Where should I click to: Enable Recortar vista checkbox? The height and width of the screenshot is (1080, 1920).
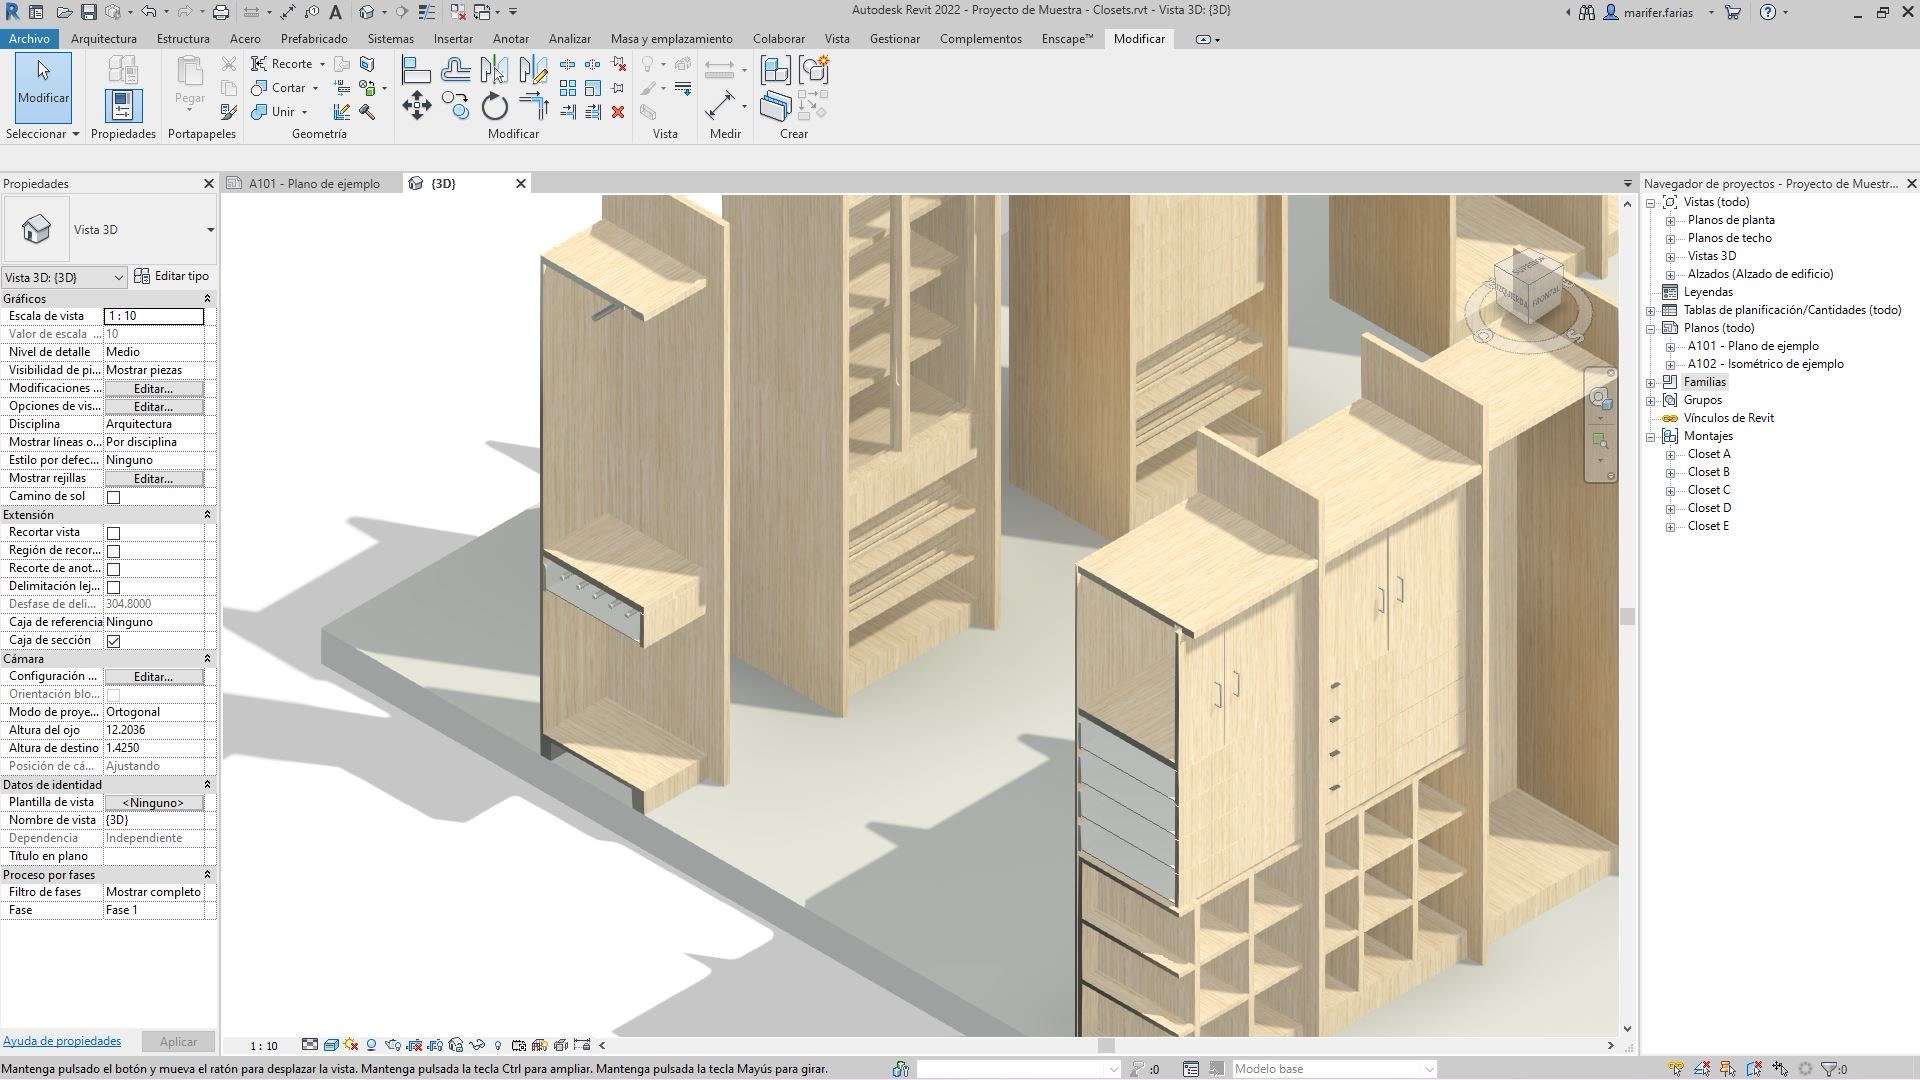tap(114, 532)
